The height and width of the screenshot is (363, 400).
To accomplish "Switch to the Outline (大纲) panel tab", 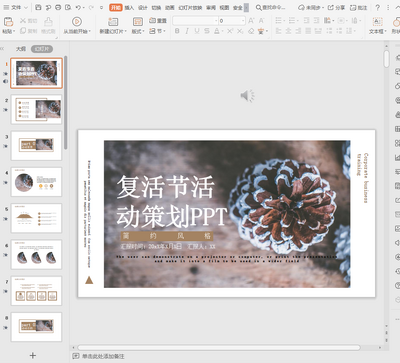I will (x=21, y=49).
